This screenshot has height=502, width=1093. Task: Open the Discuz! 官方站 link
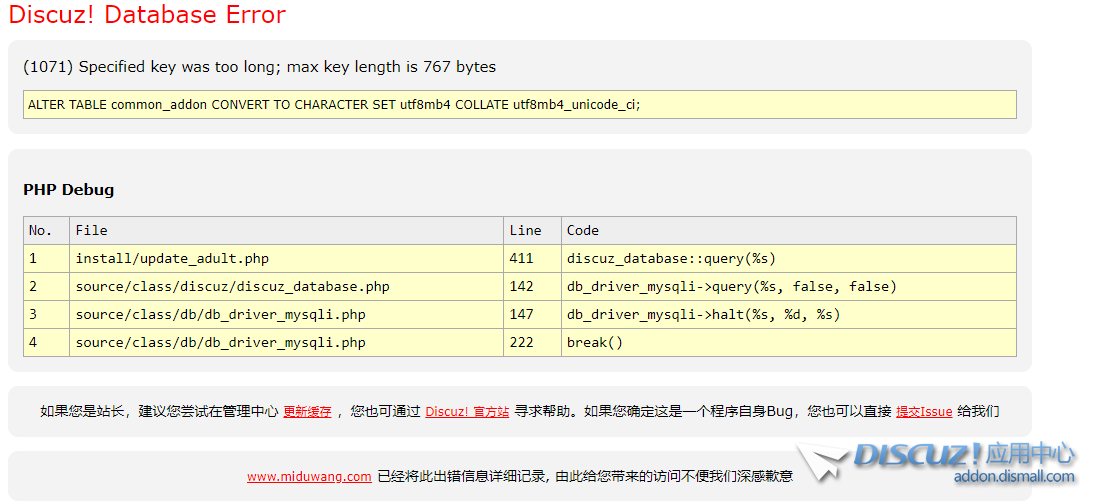pyautogui.click(x=467, y=411)
